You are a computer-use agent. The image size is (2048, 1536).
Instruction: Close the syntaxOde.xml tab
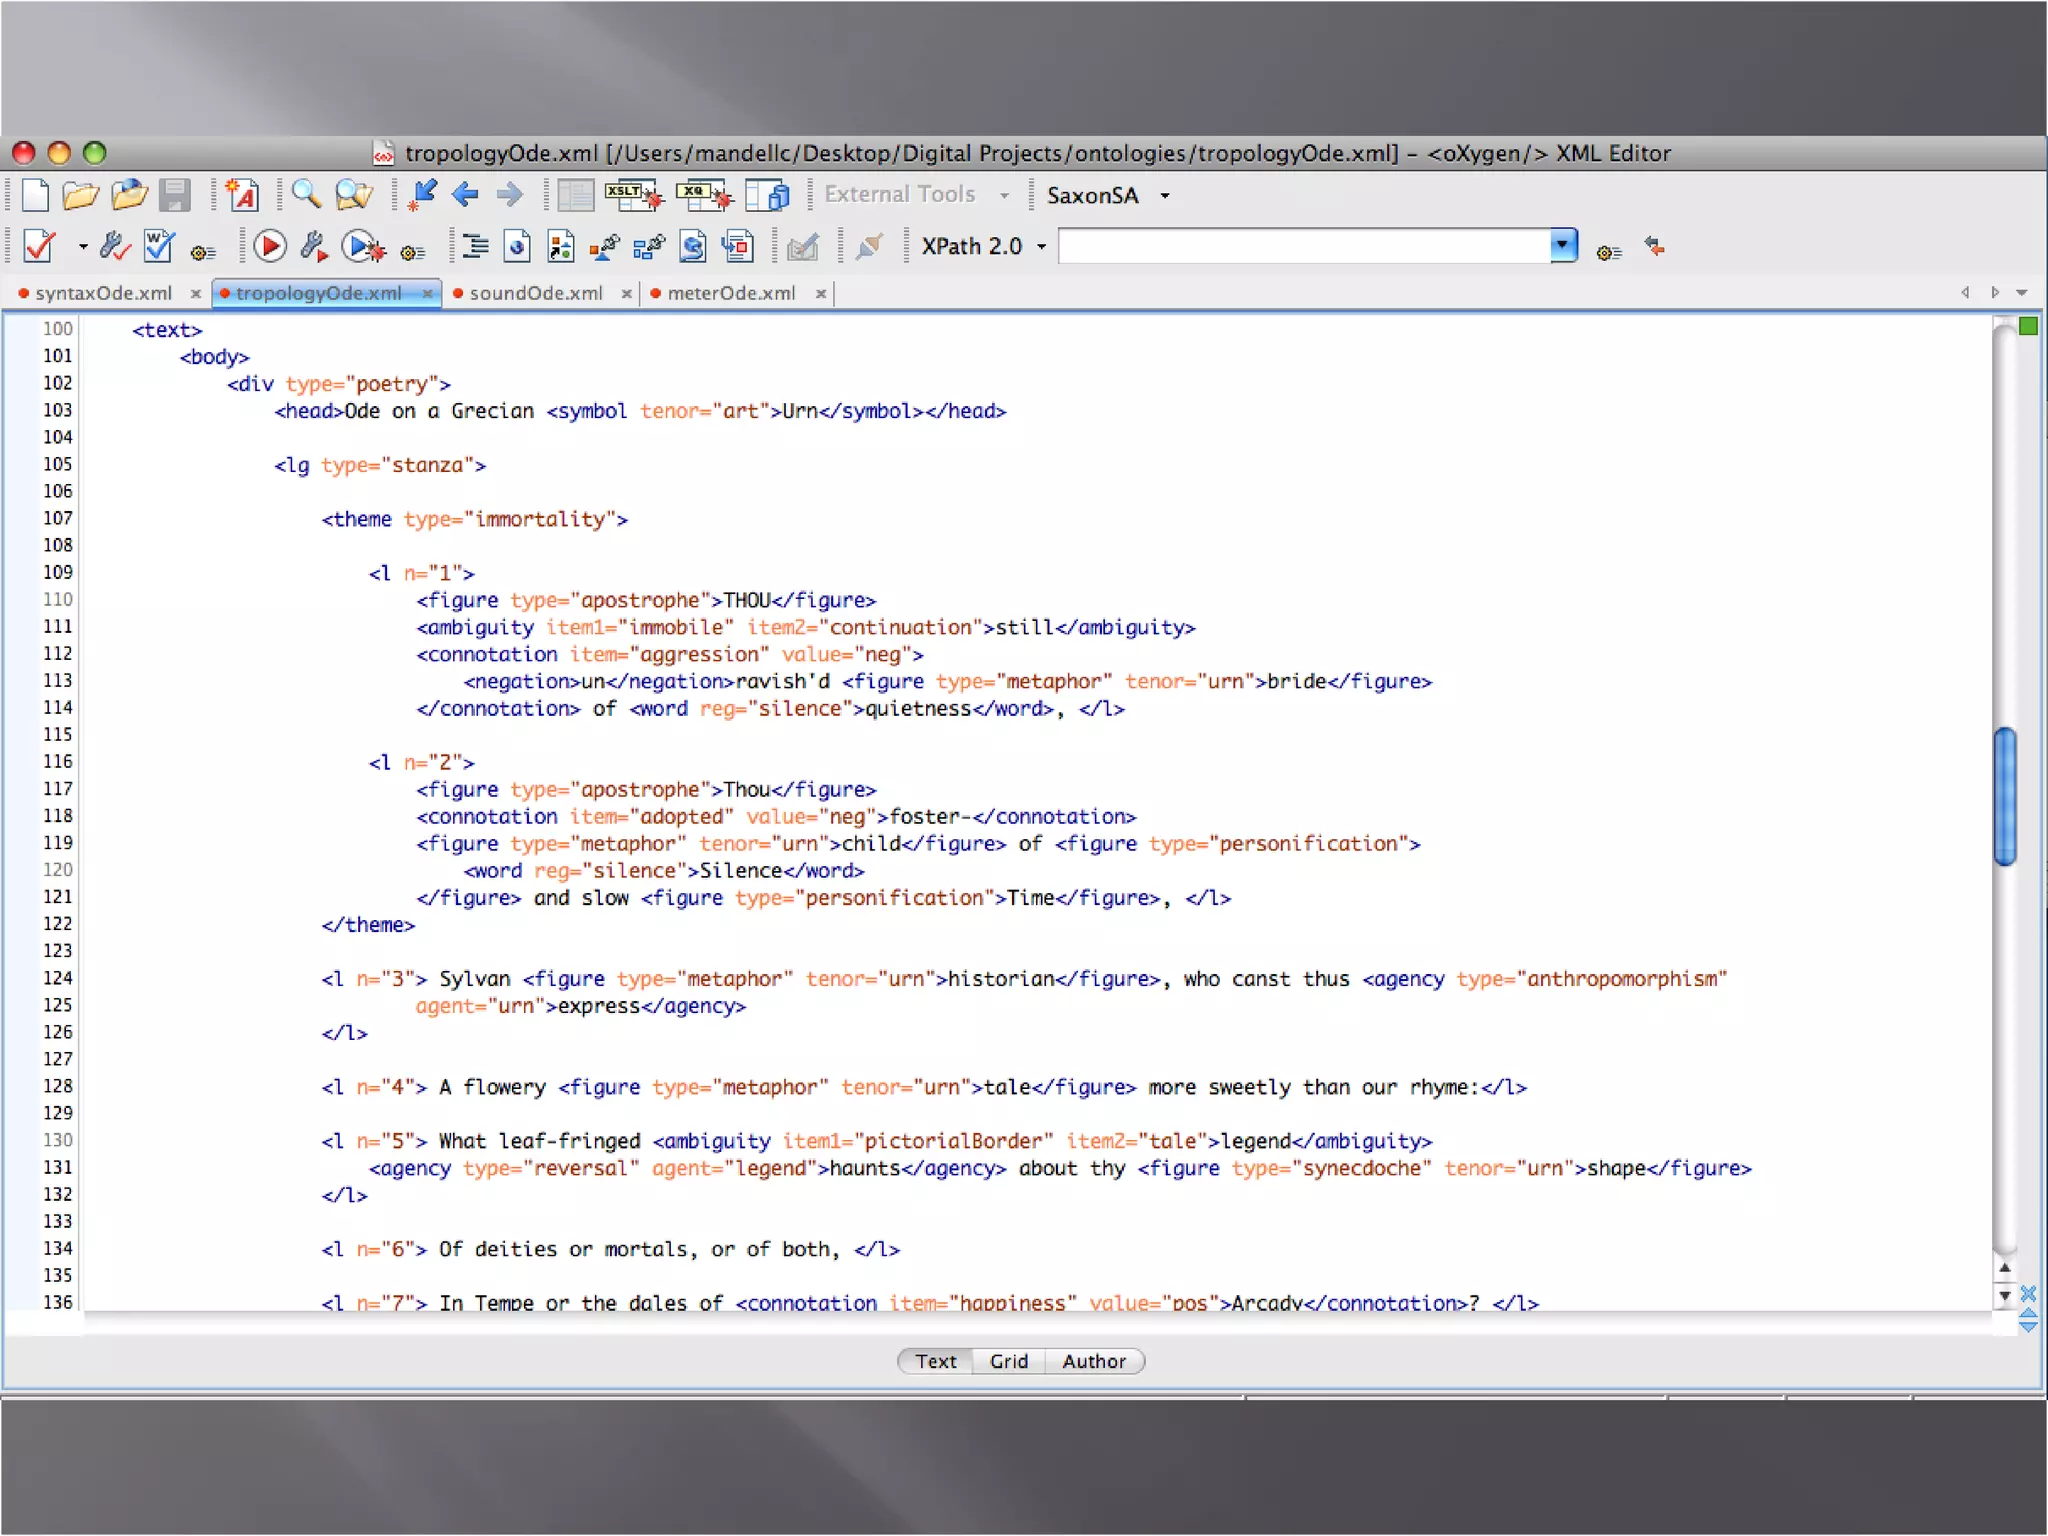coord(196,294)
